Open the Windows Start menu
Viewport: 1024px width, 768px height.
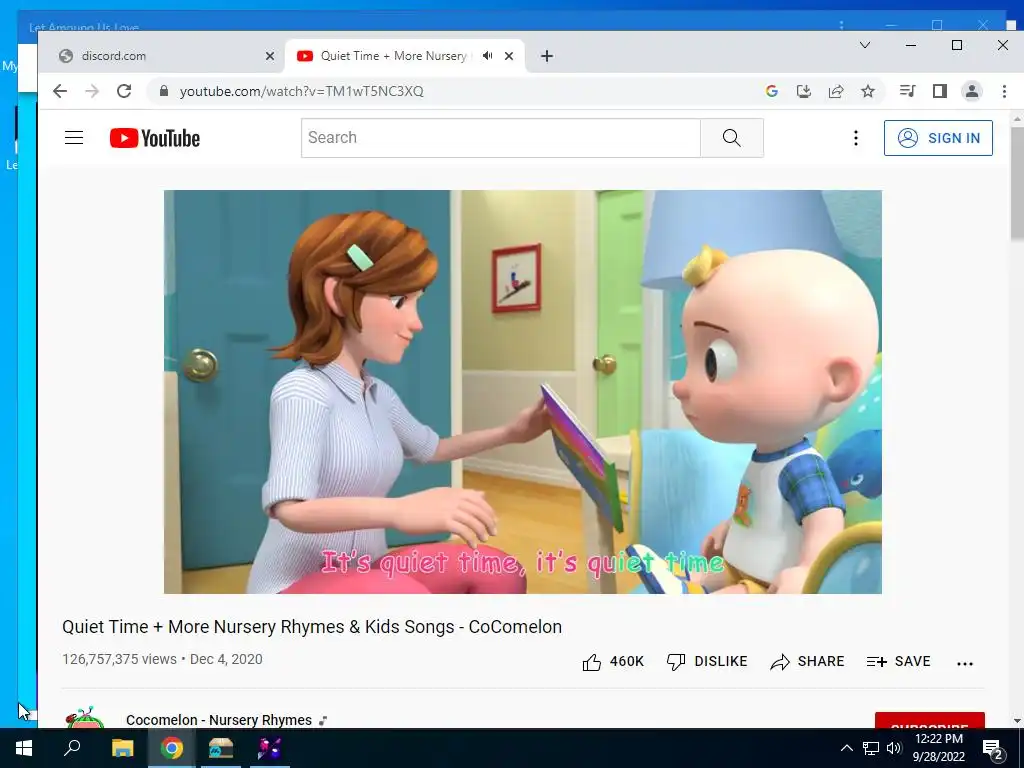(x=24, y=748)
